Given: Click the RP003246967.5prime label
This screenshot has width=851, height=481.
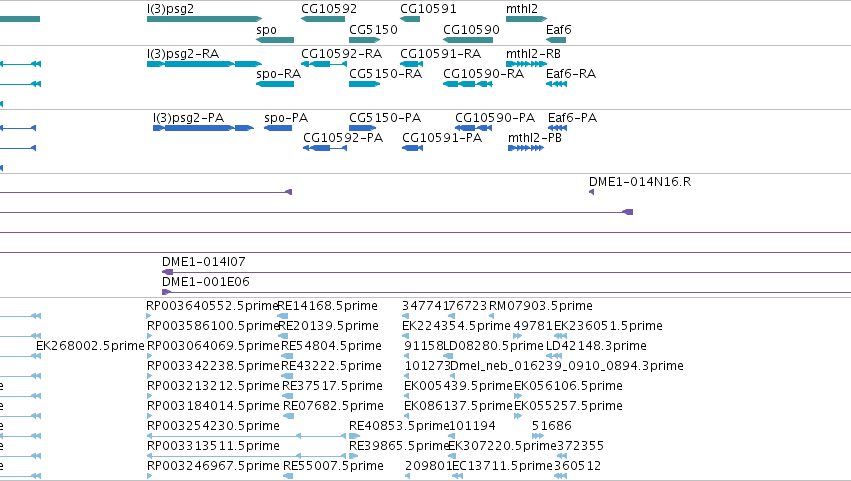Looking at the screenshot, I should (213, 466).
